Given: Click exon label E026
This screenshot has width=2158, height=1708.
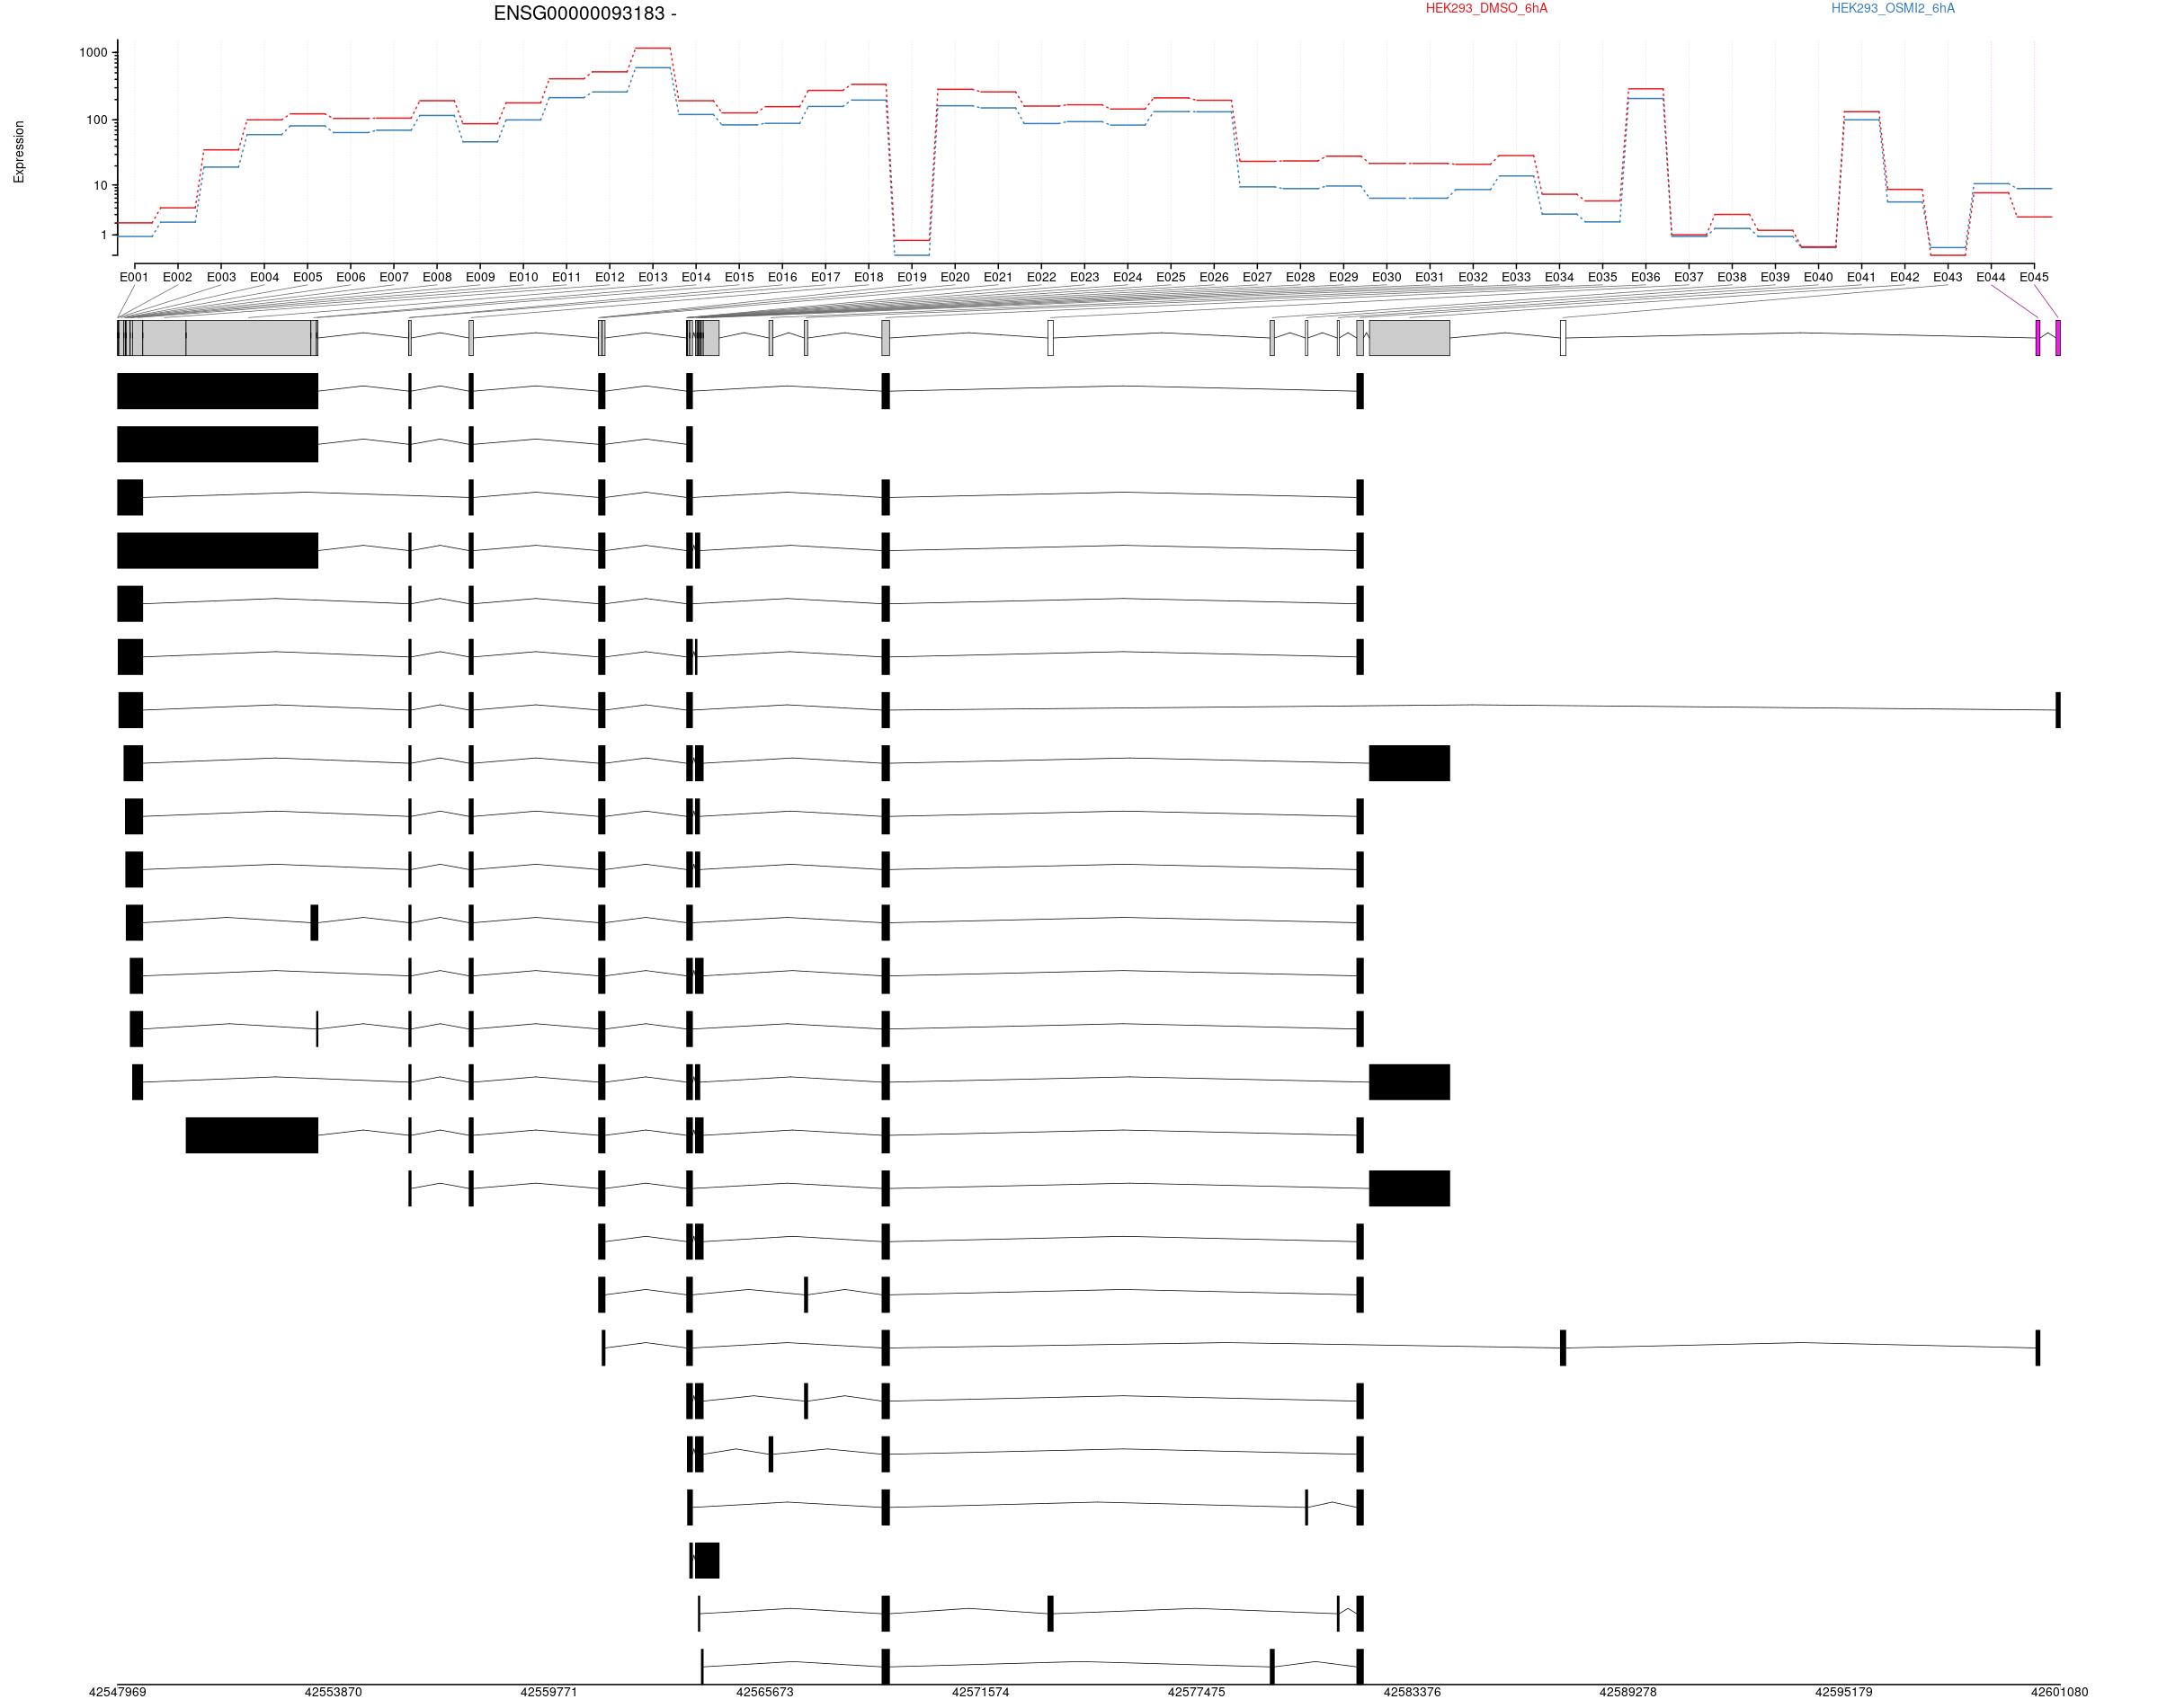Looking at the screenshot, I should [1213, 277].
